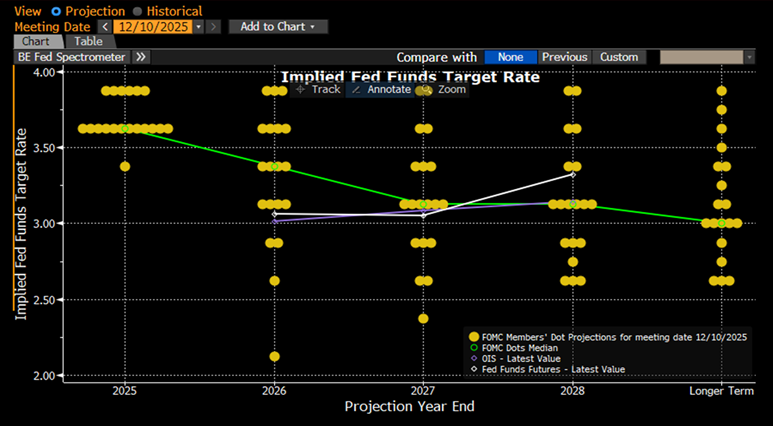Open the meeting date dropdown arrow
Image resolution: width=773 pixels, height=426 pixels.
[x=198, y=26]
